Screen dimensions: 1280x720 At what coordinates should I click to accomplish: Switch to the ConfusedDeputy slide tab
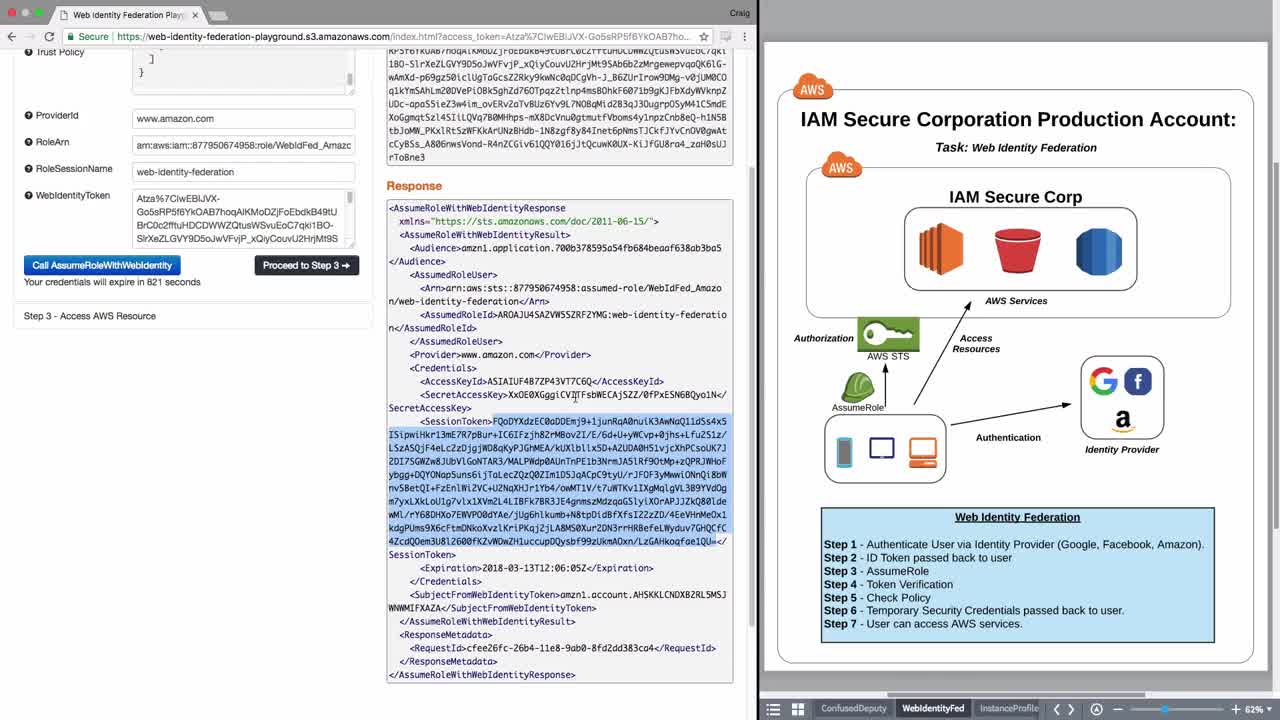click(853, 709)
